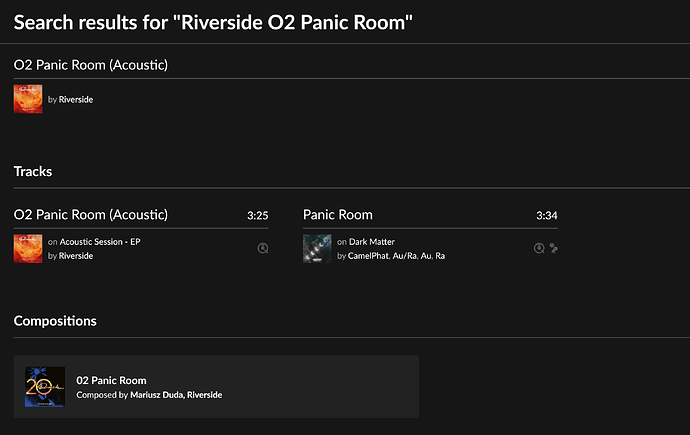Open Dark Matter album cover thumbnail
The height and width of the screenshot is (435, 690).
(x=317, y=249)
